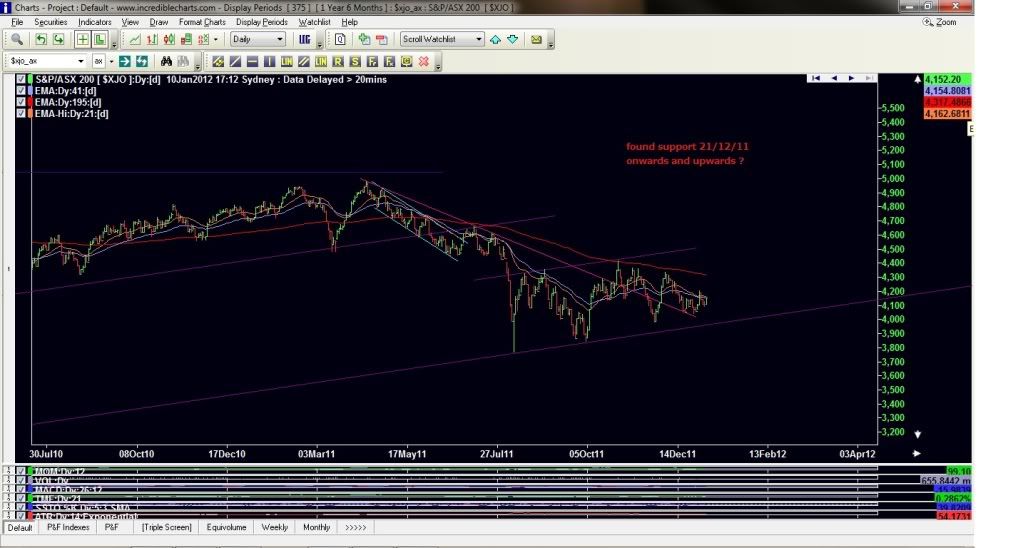Click the Zoom button at top right
1023x548 pixels.
pos(939,22)
